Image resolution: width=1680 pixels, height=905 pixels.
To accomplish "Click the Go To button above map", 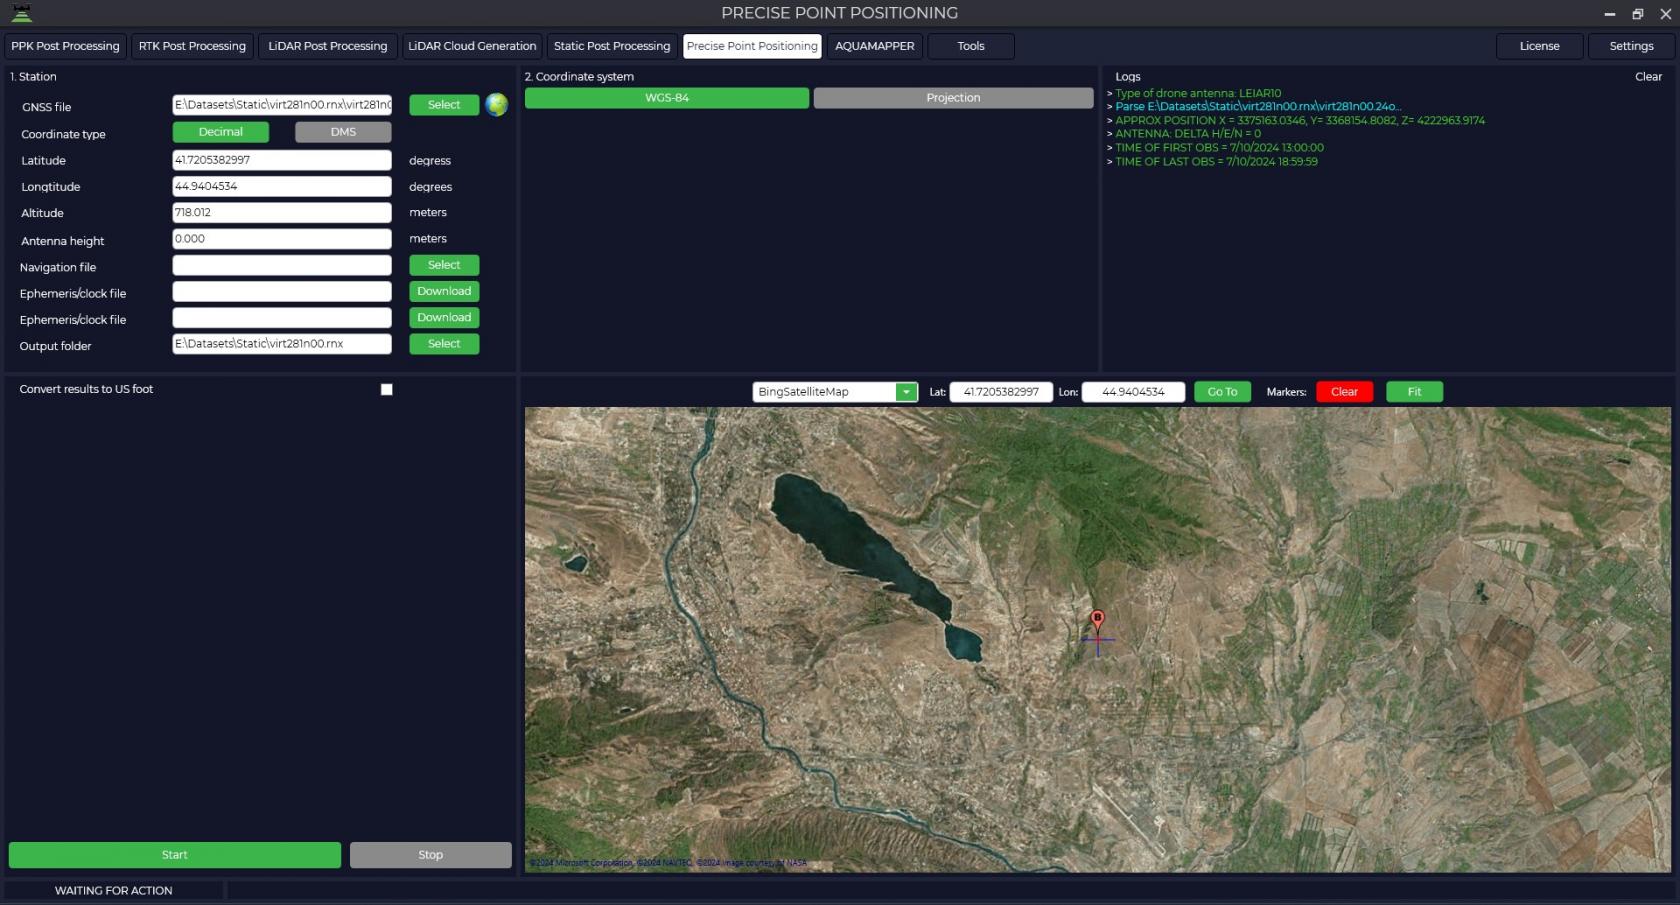I will point(1222,392).
